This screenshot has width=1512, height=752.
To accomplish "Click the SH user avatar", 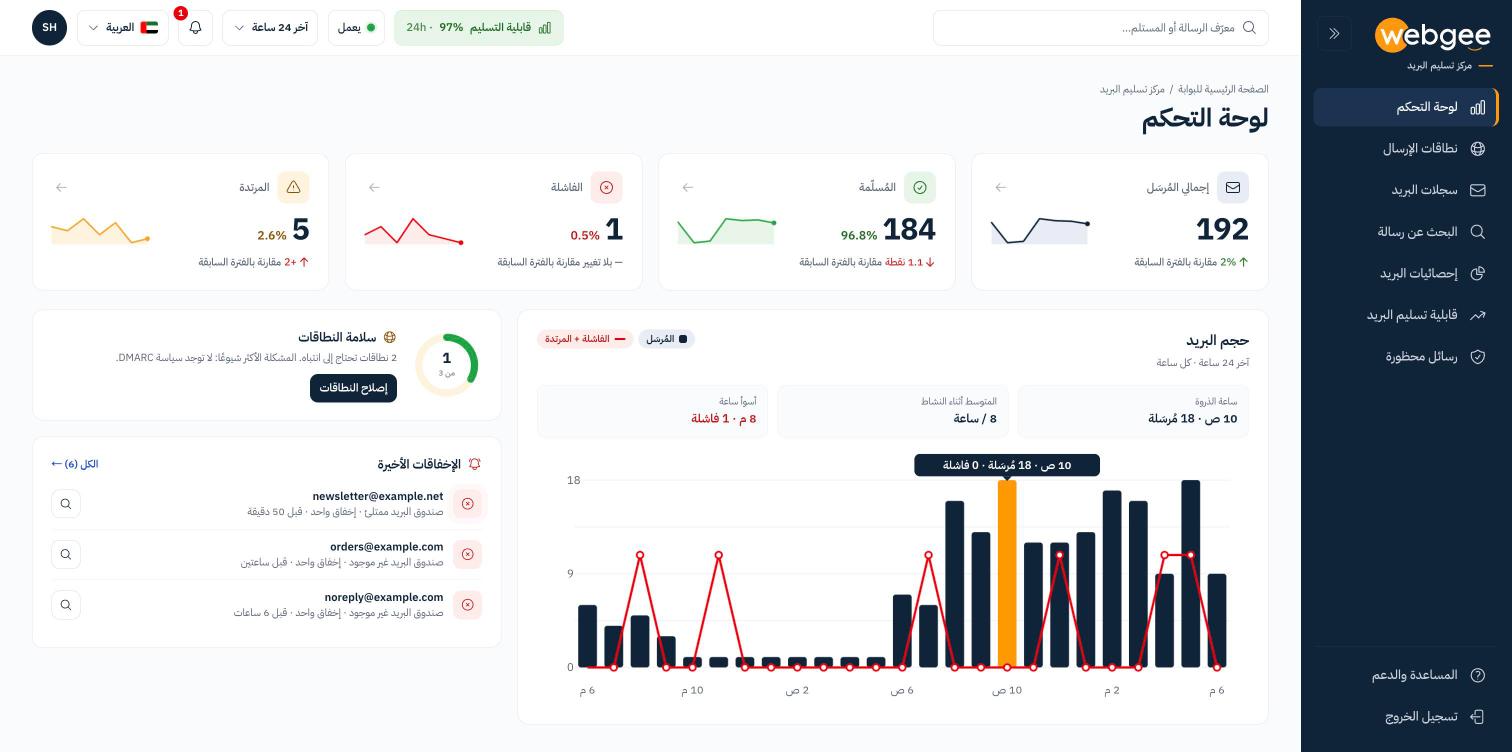I will click(x=49, y=28).
